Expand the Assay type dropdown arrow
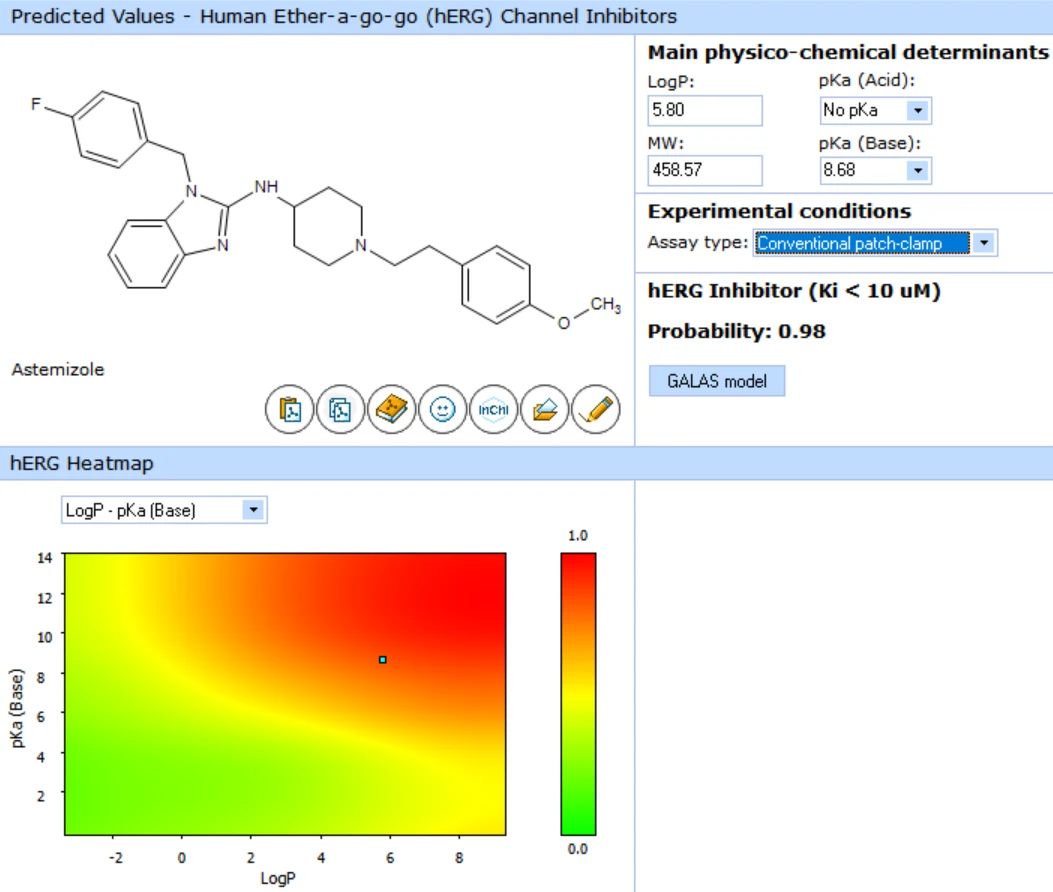This screenshot has width=1053, height=892. [984, 242]
